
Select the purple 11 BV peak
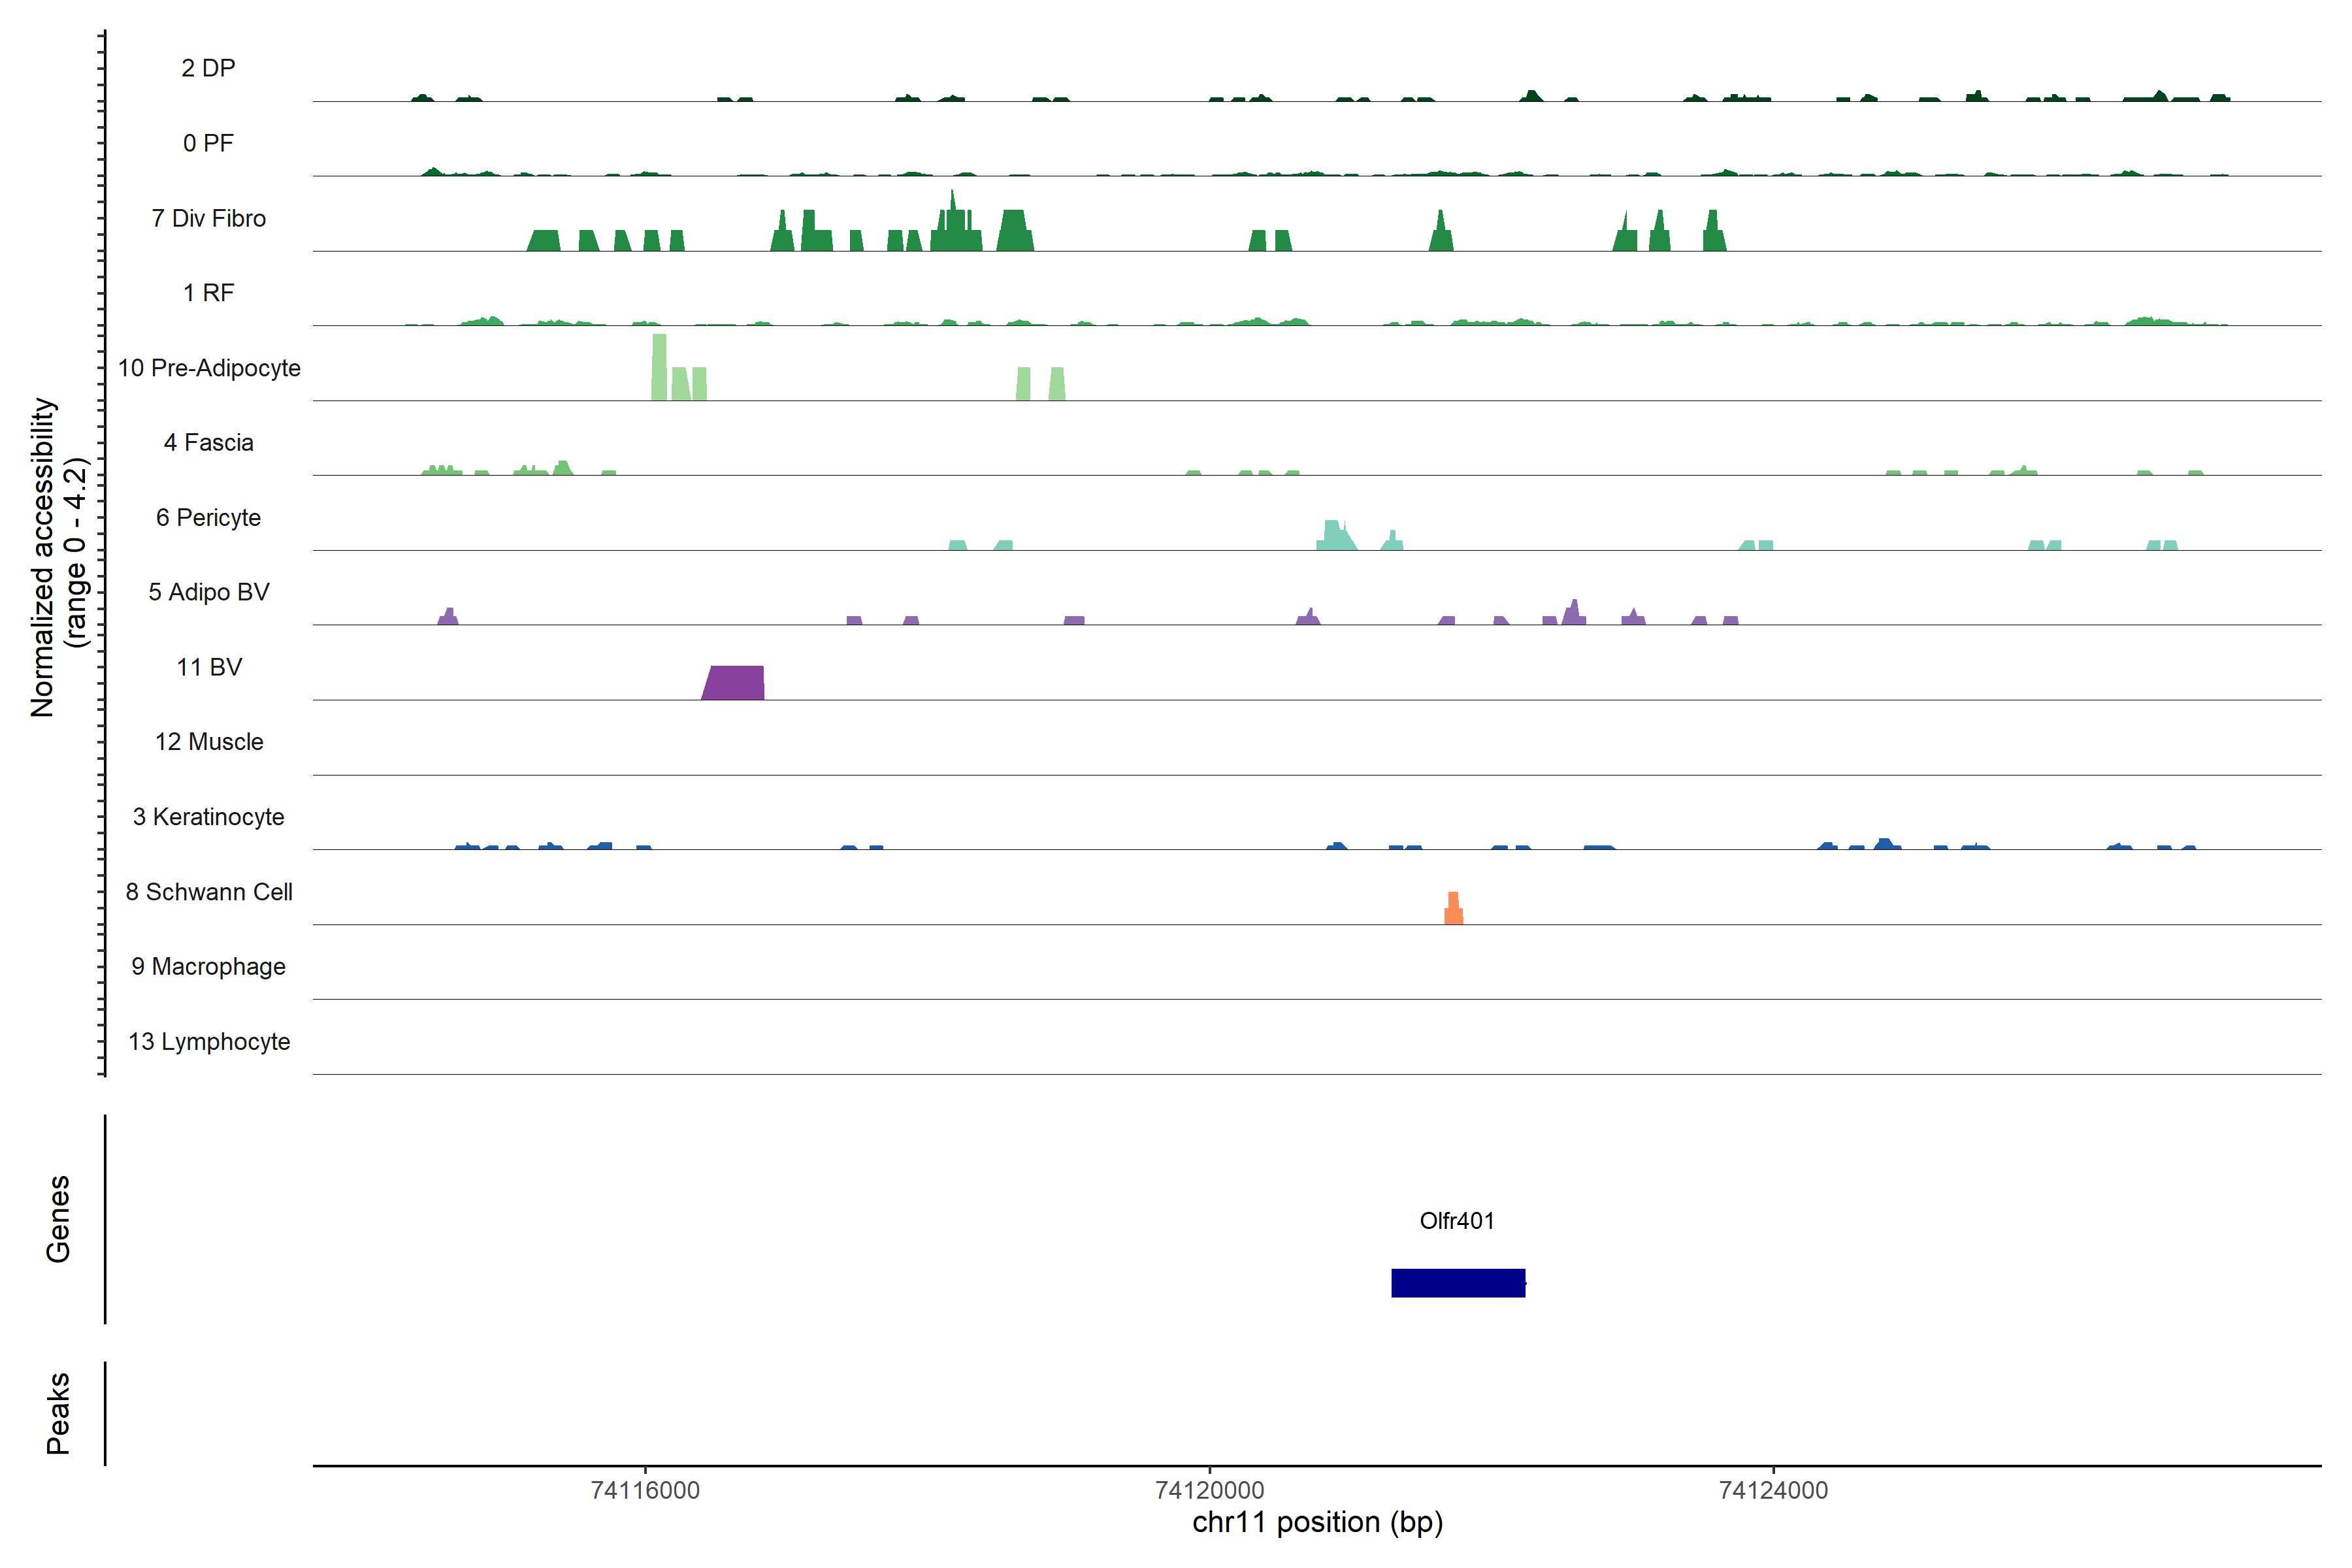pos(735,684)
